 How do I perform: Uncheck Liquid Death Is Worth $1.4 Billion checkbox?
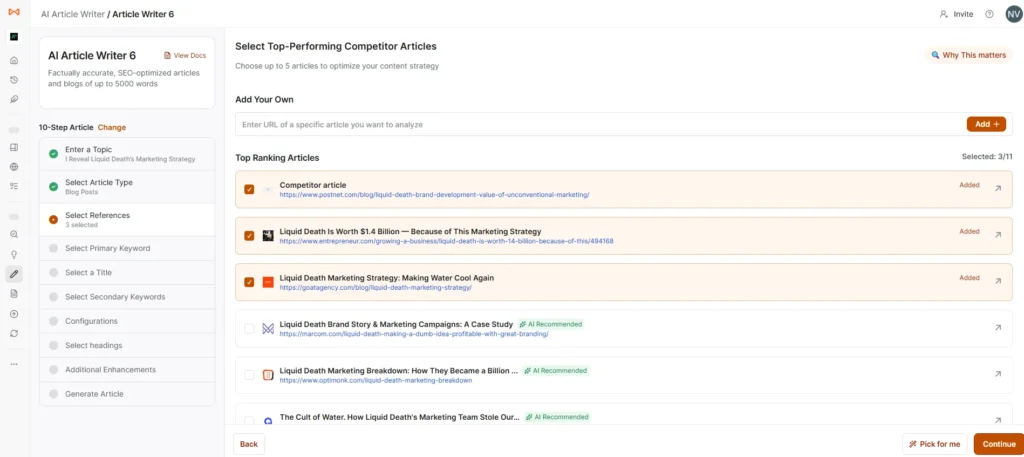click(x=249, y=236)
